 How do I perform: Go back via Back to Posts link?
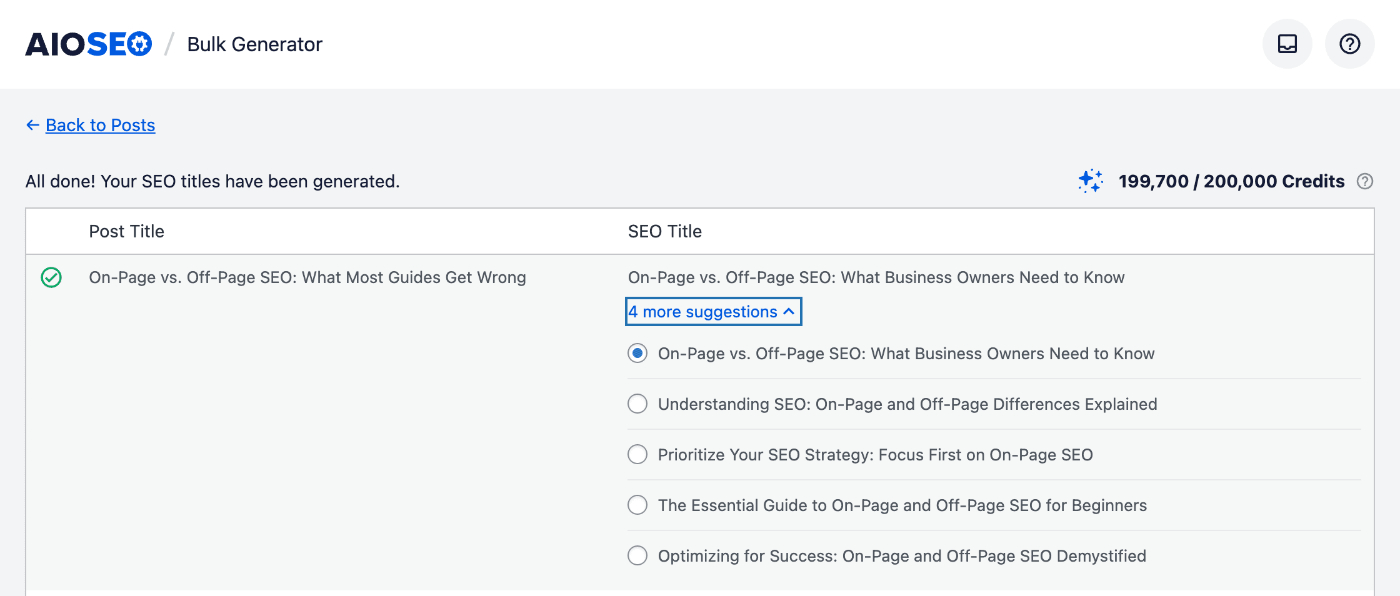(100, 125)
